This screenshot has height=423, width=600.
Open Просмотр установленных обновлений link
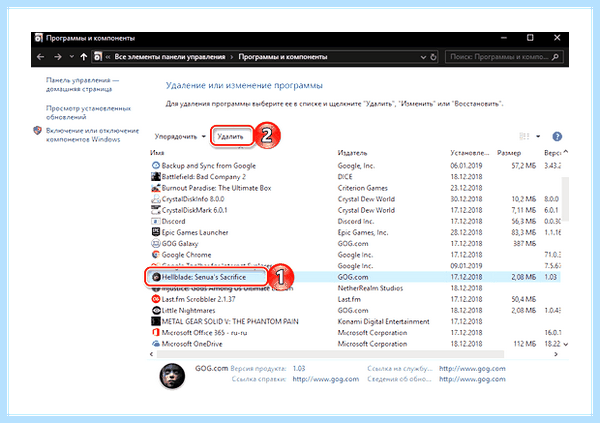click(x=88, y=113)
